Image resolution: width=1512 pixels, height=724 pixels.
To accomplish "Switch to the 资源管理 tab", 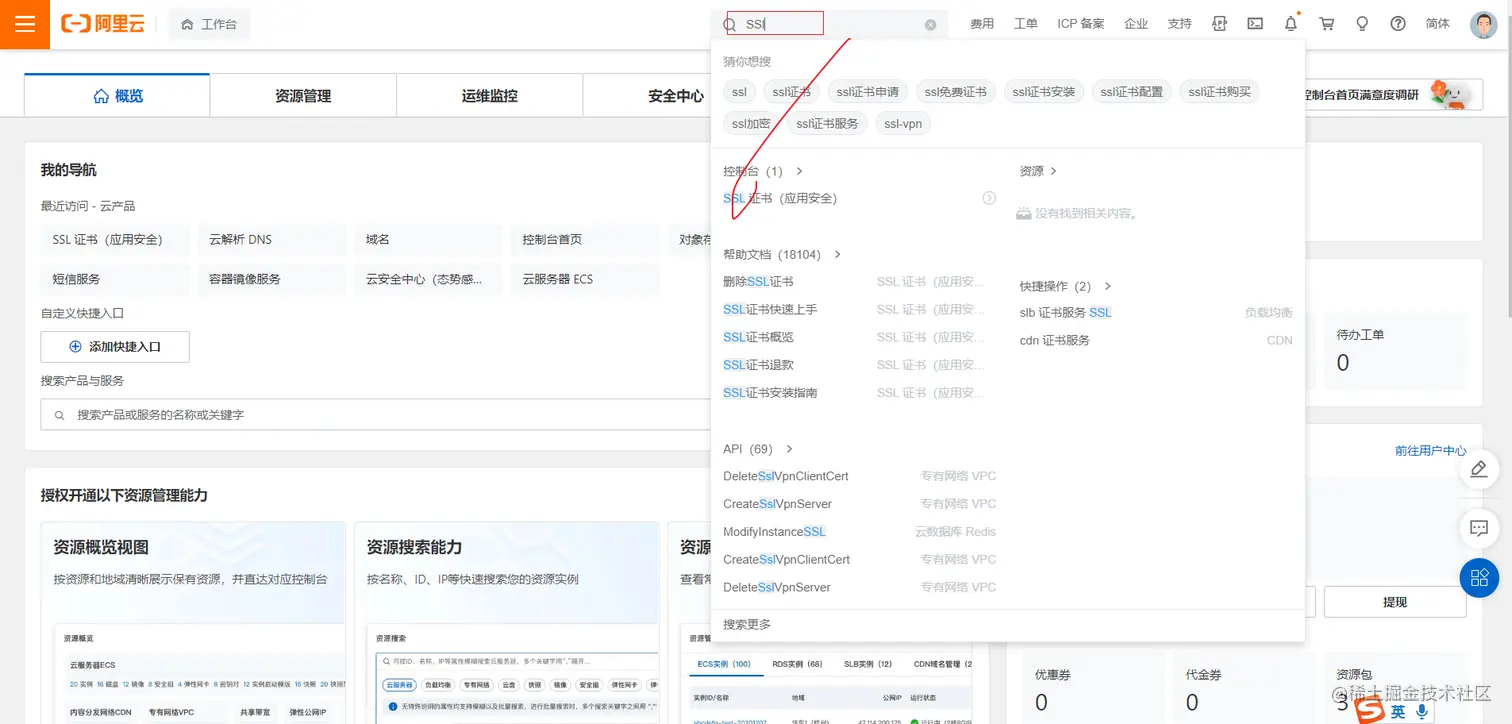I will point(303,96).
